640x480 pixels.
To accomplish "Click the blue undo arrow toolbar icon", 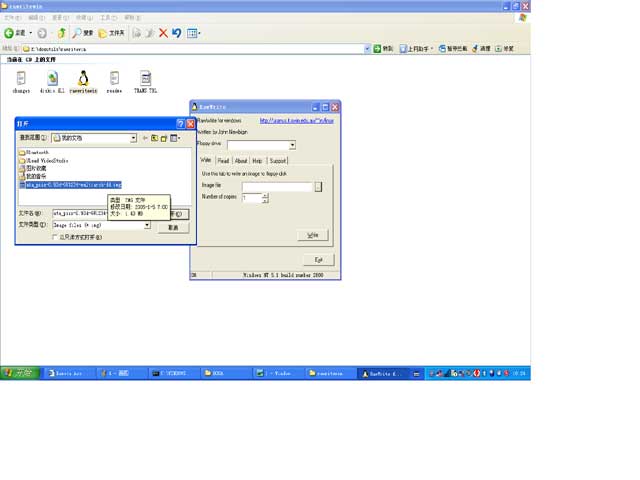I will click(x=177, y=33).
